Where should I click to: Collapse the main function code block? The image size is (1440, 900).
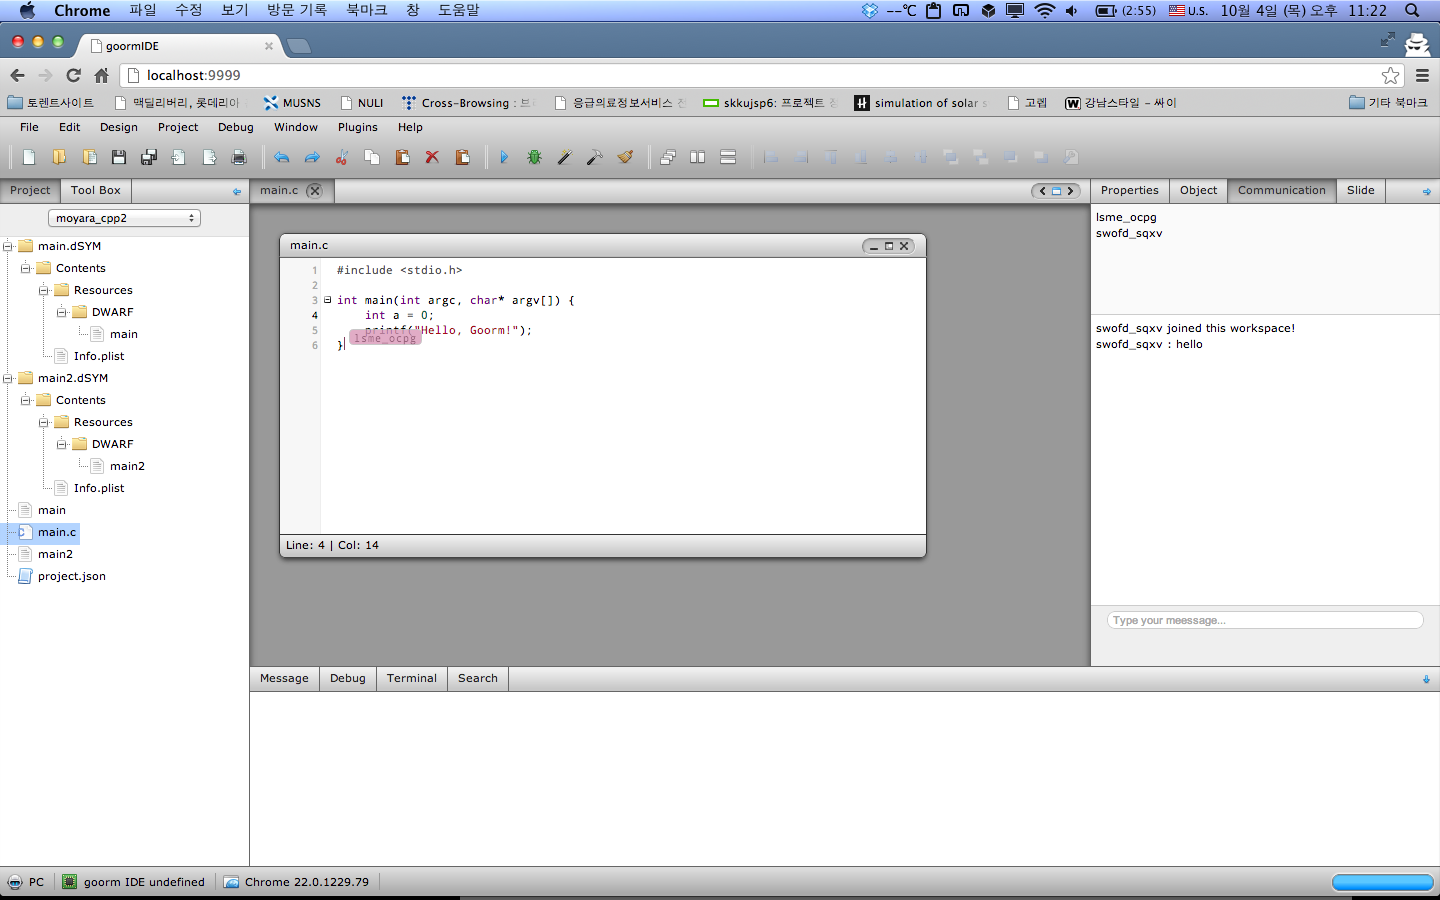click(327, 300)
